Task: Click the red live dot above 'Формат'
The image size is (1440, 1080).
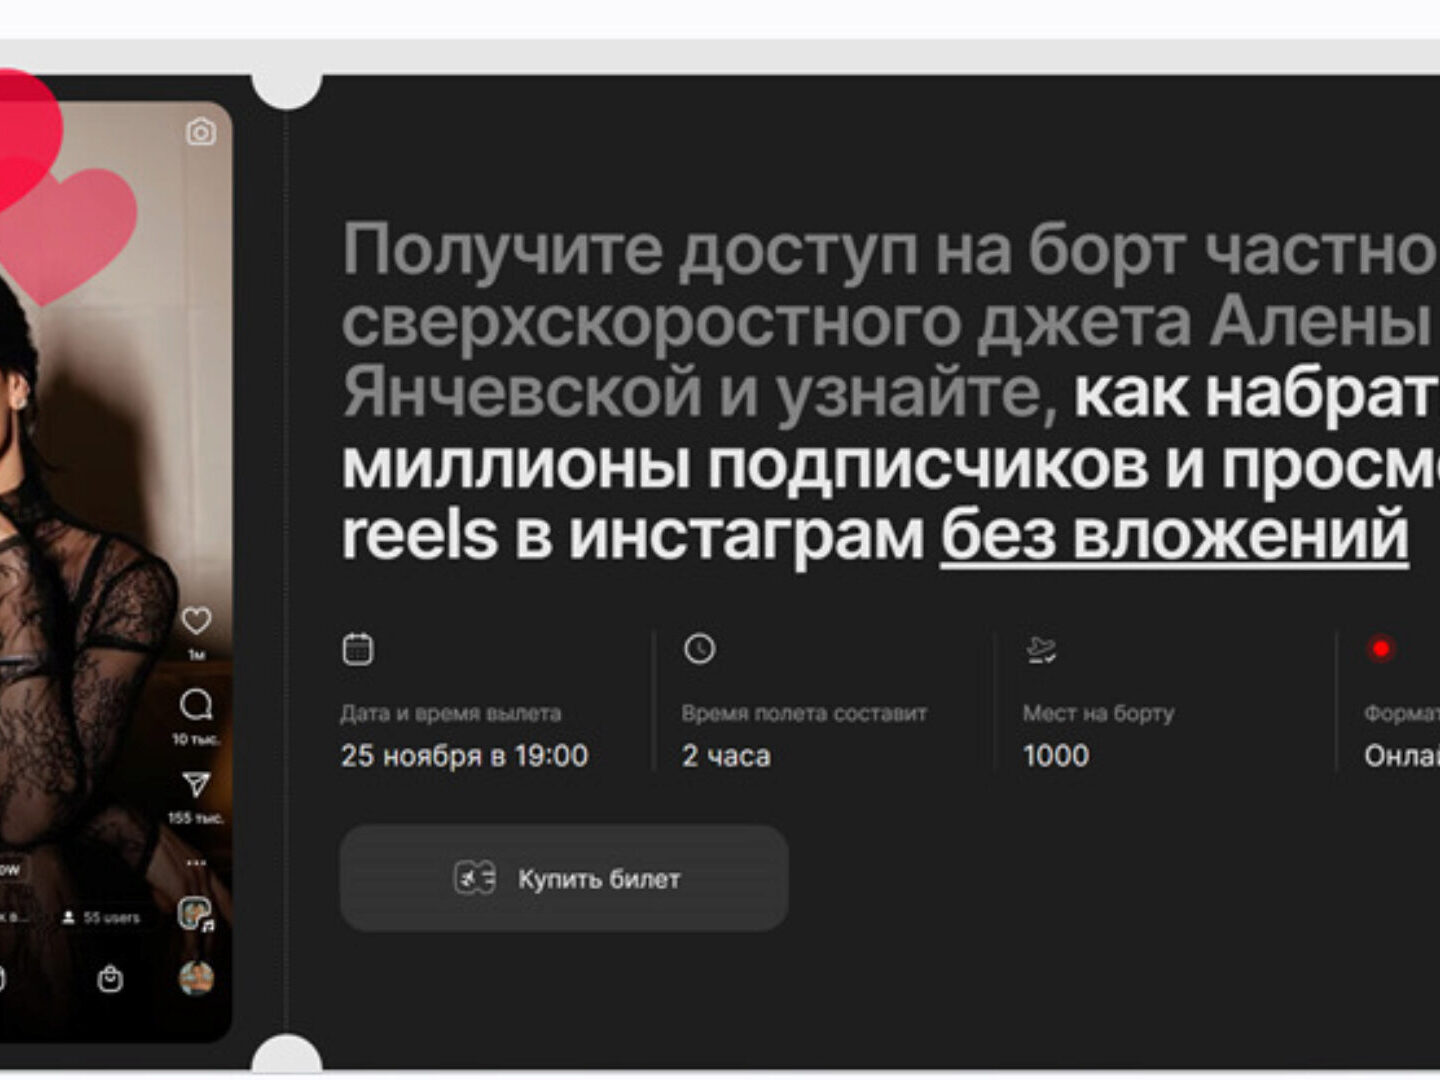Action: coord(1381,649)
